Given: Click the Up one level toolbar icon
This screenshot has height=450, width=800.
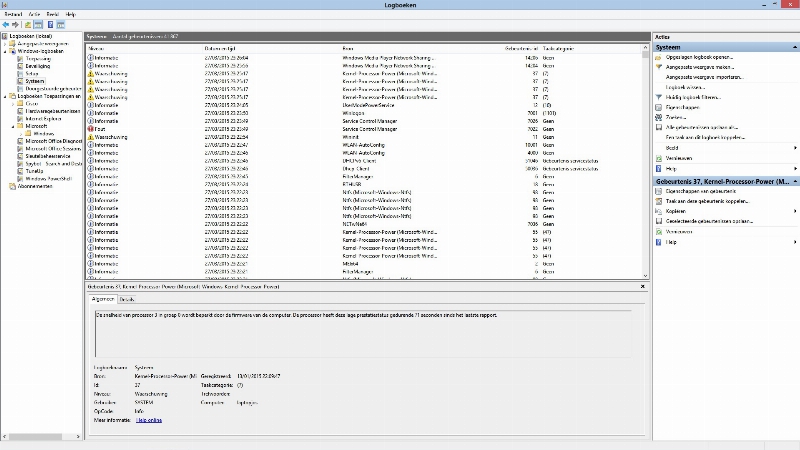Looking at the screenshot, I should [x=28, y=24].
